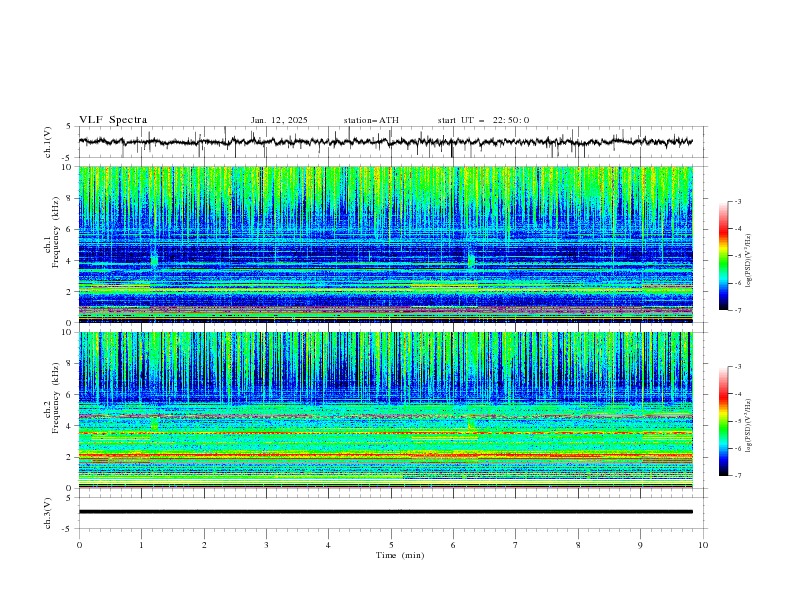Click the ch.2 colorbar log(PSD) label
Image resolution: width=792 pixels, height=612 pixels.
click(x=748, y=426)
